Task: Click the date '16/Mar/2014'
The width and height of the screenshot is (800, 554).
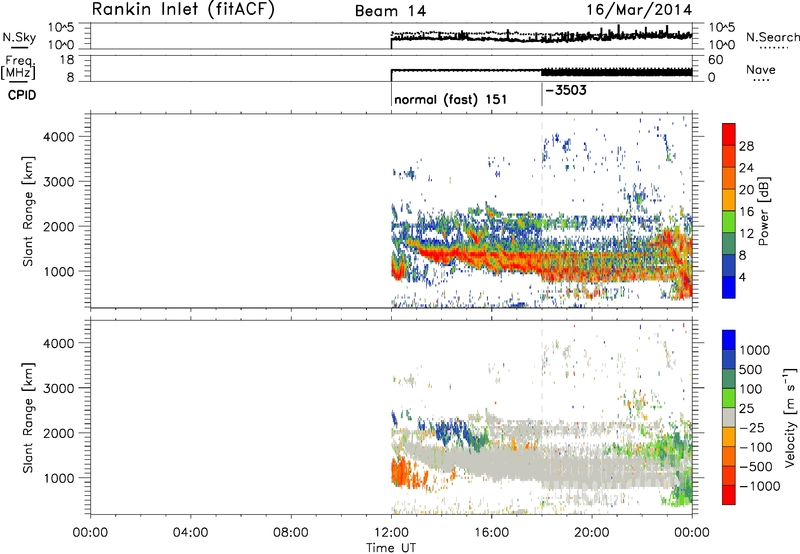Action: 639,10
